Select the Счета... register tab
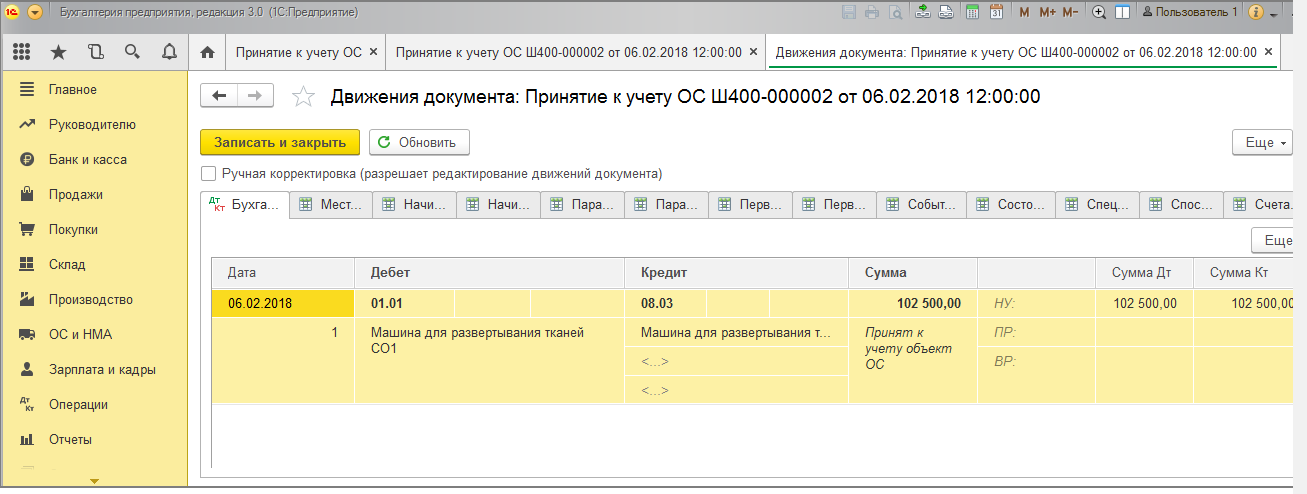 point(1258,204)
